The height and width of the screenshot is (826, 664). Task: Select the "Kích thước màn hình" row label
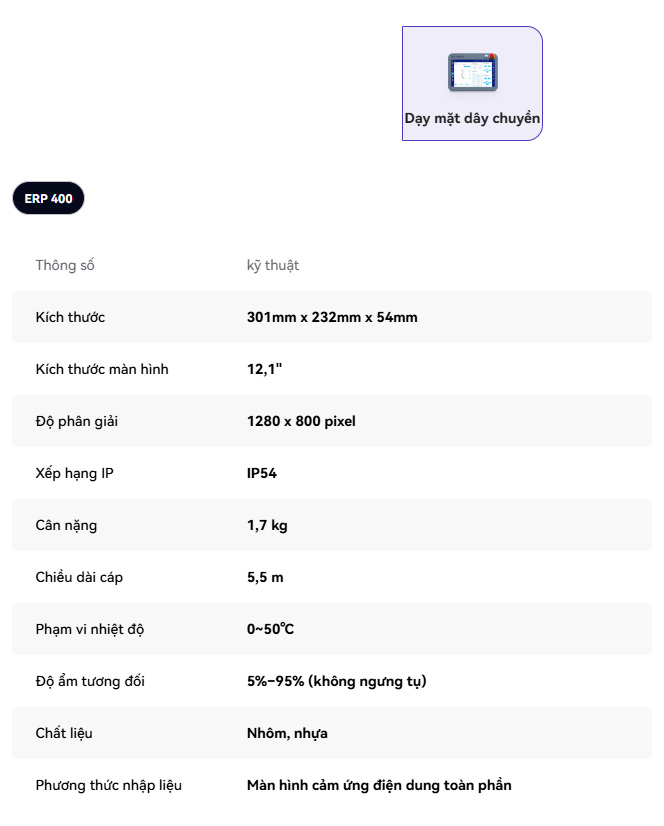click(x=102, y=369)
